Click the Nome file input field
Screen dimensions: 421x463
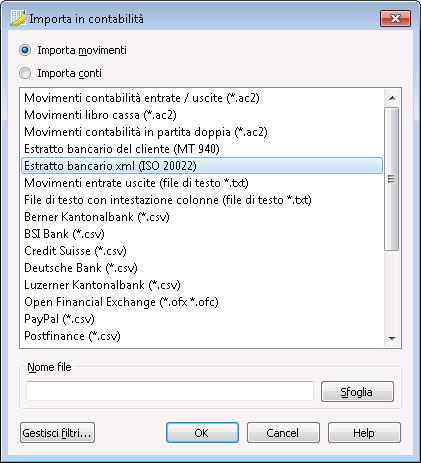click(170, 391)
